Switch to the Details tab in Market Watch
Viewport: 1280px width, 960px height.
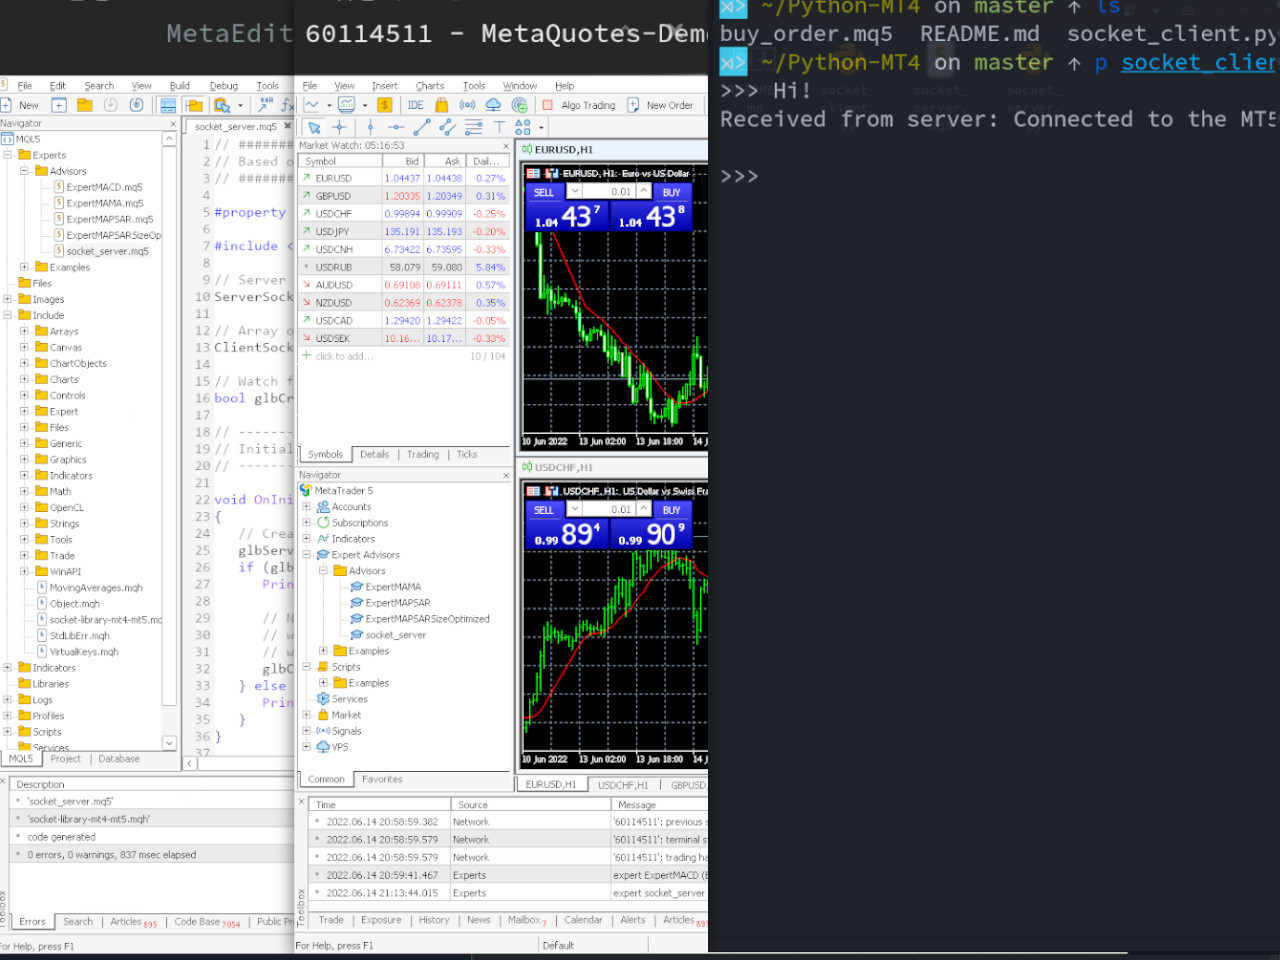(374, 454)
